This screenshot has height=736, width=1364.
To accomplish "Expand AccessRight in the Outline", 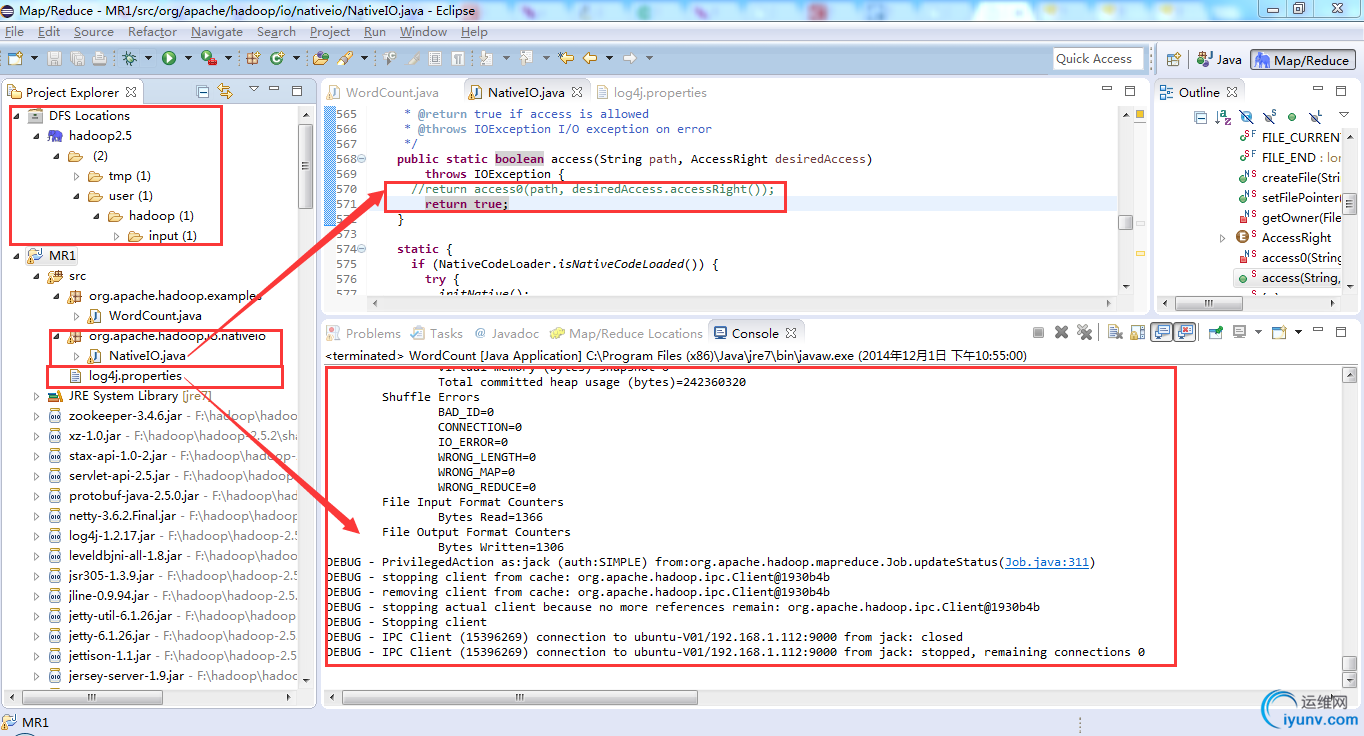I will 1222,238.
